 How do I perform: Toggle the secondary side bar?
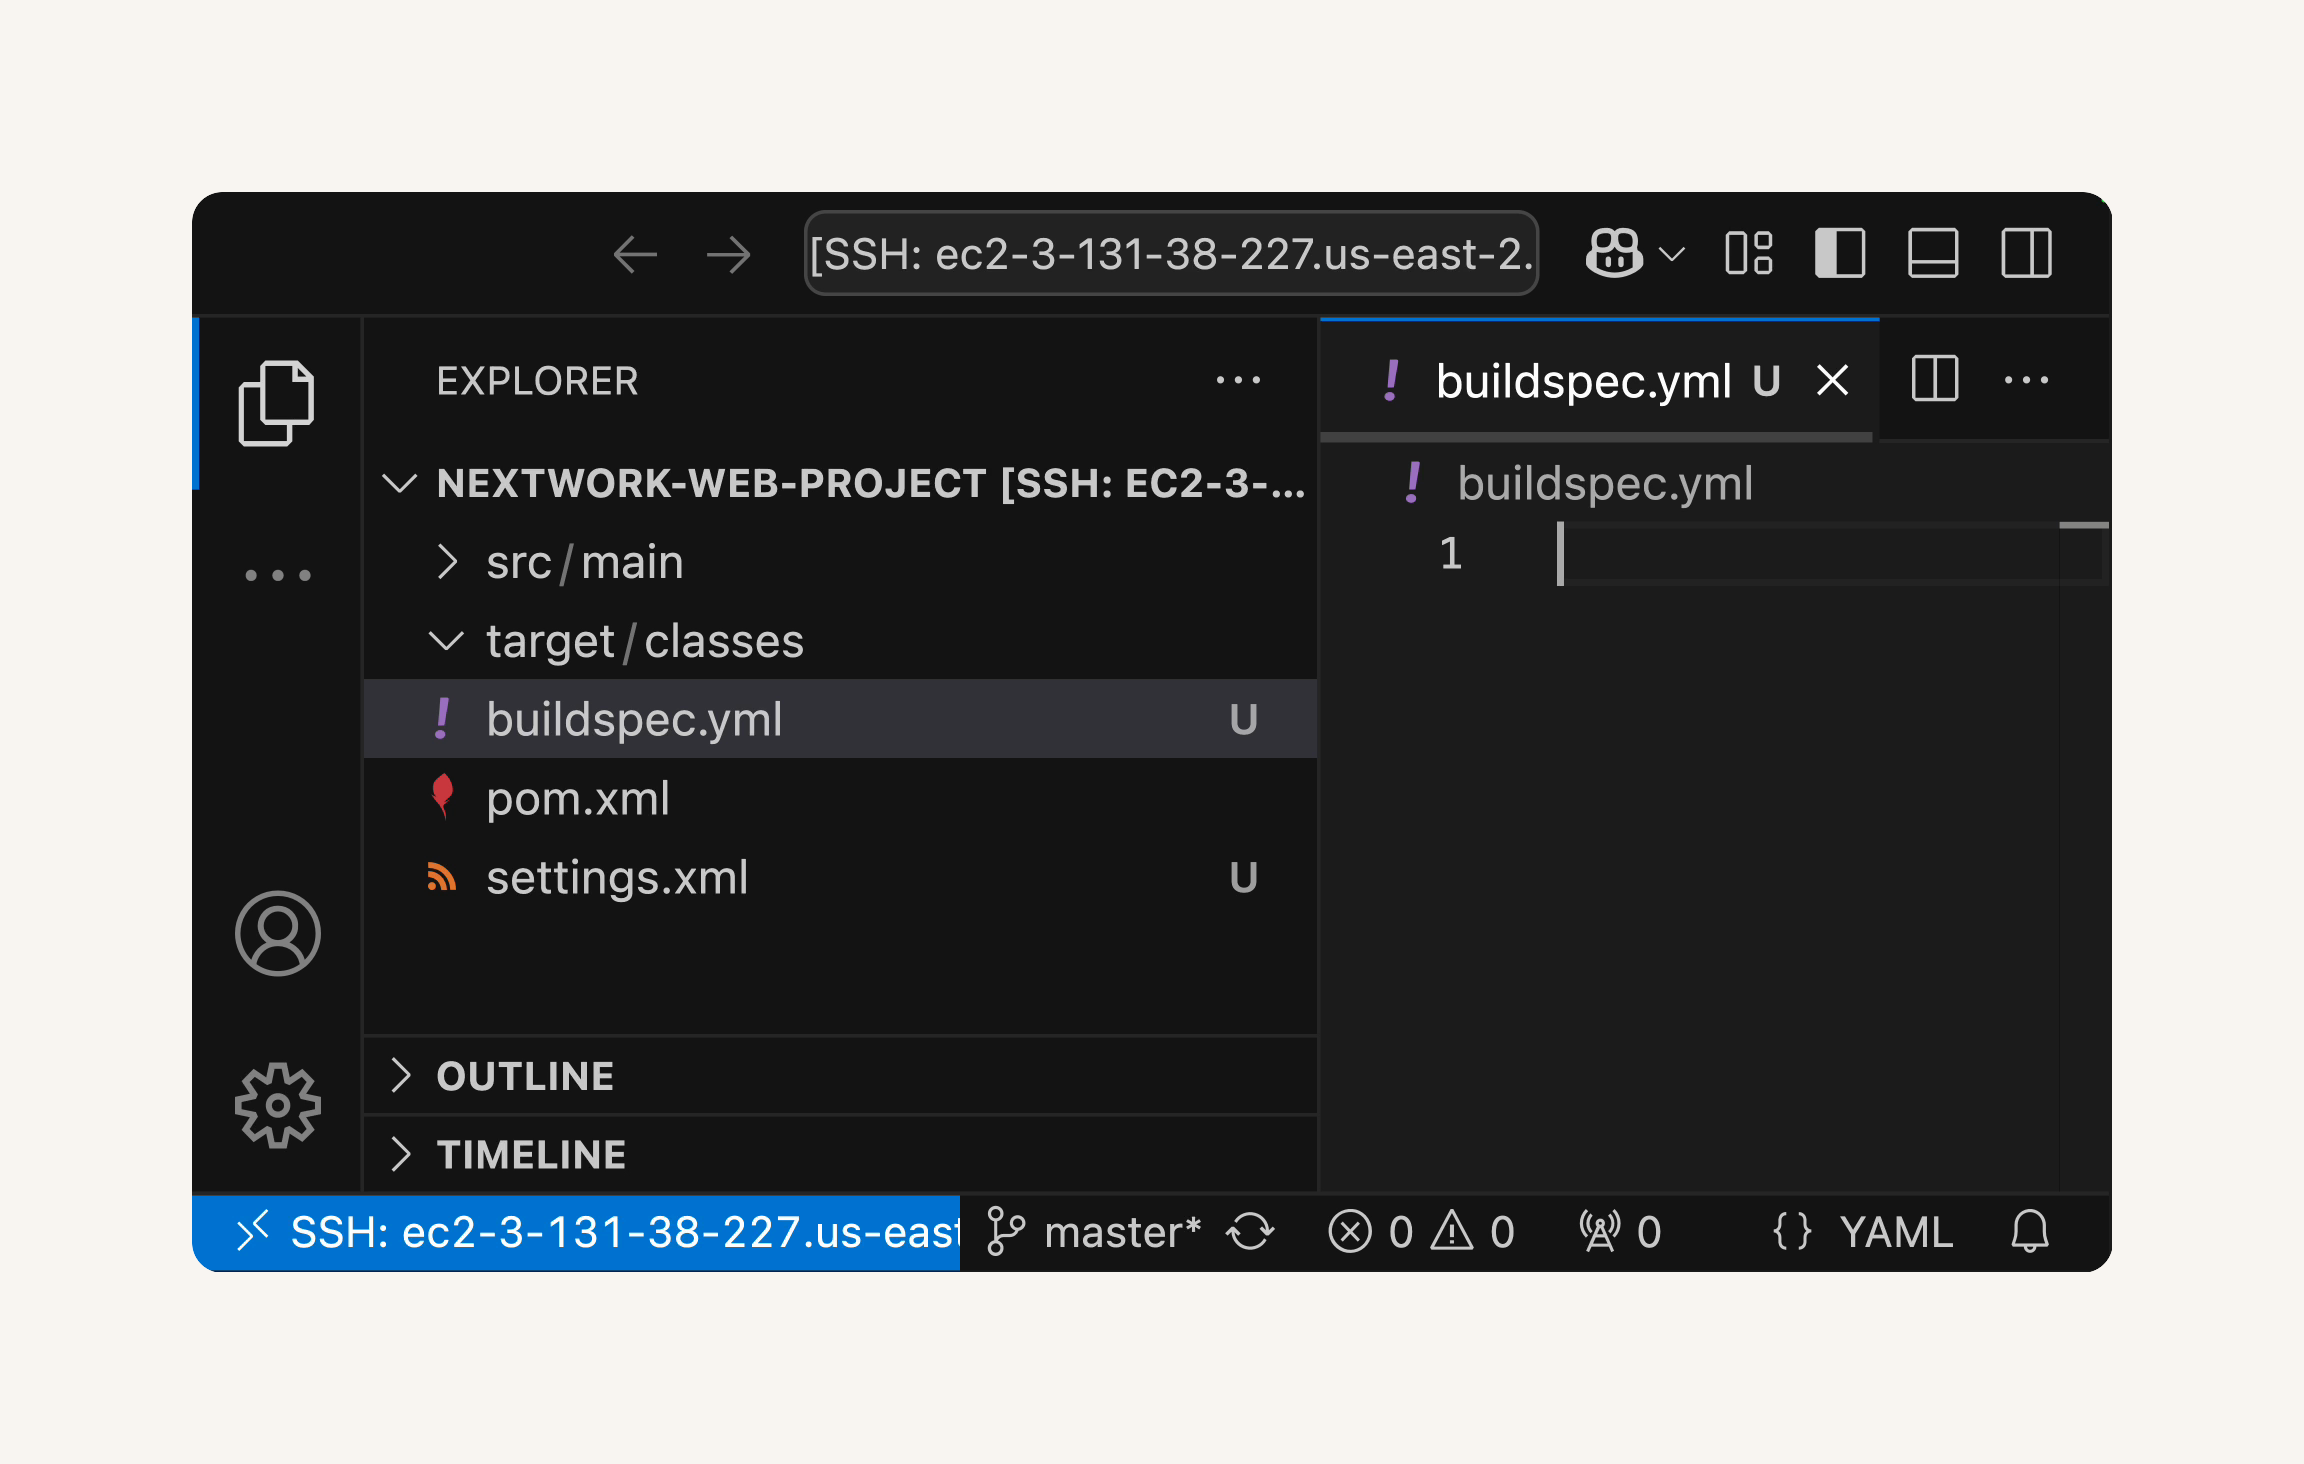pos(2027,253)
